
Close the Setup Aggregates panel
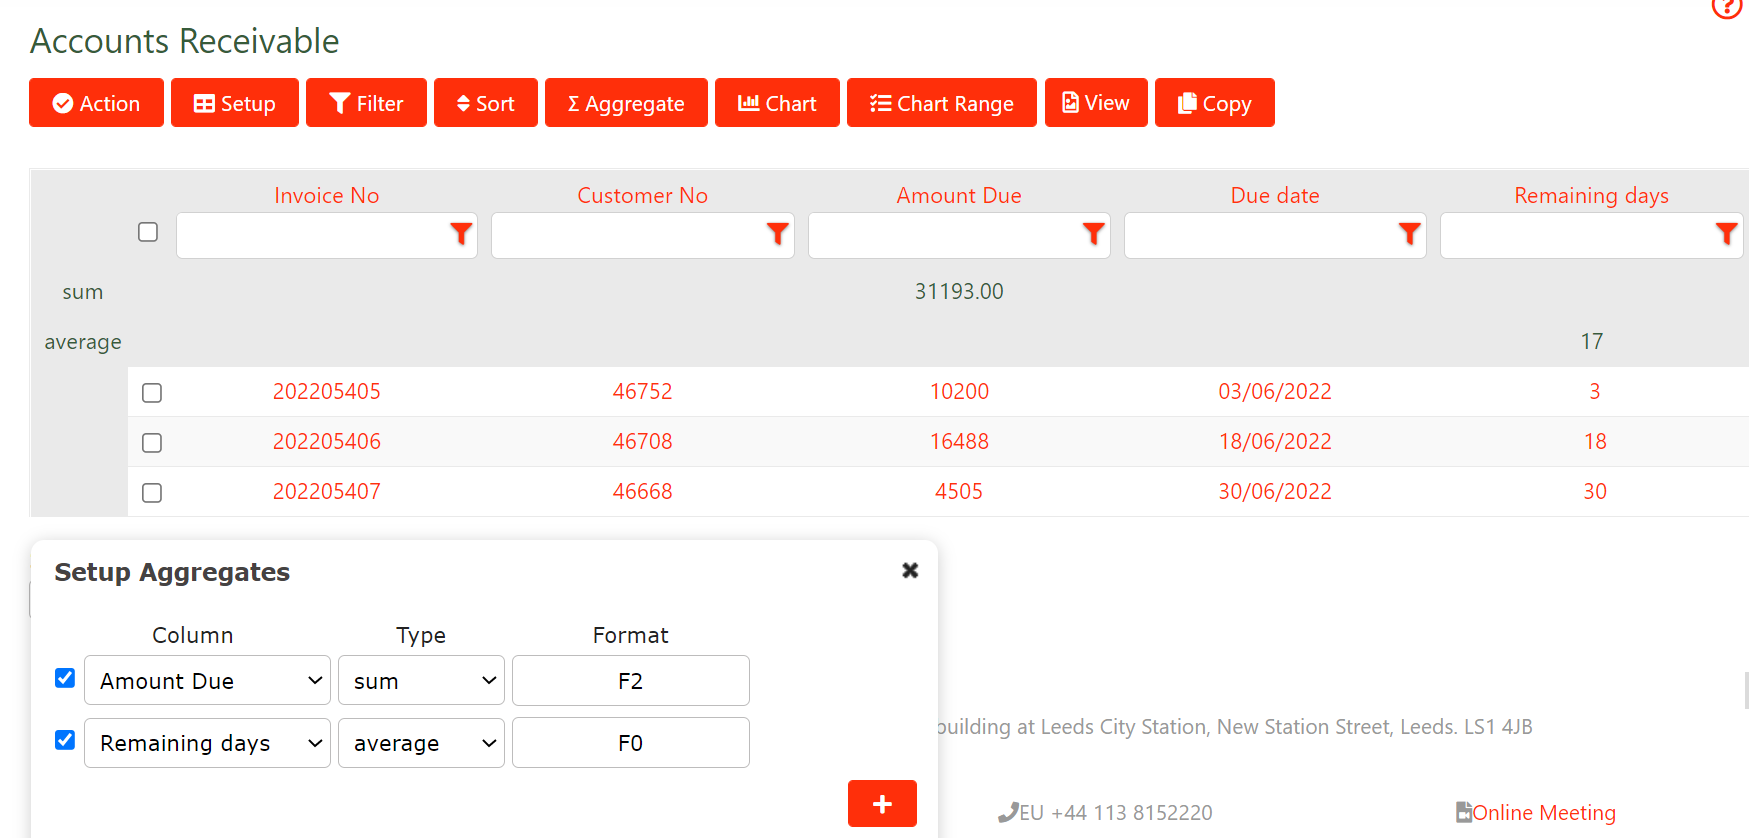(910, 570)
